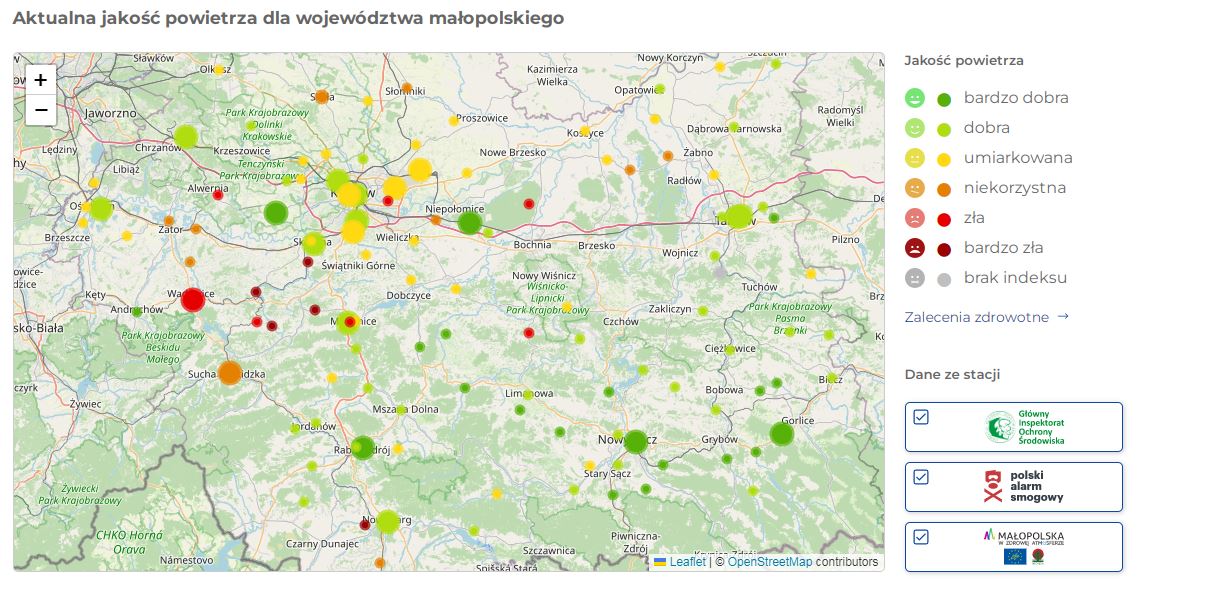The image size is (1223, 611).
Task: Click the 'dobra' light green color dot
Action: (944, 129)
